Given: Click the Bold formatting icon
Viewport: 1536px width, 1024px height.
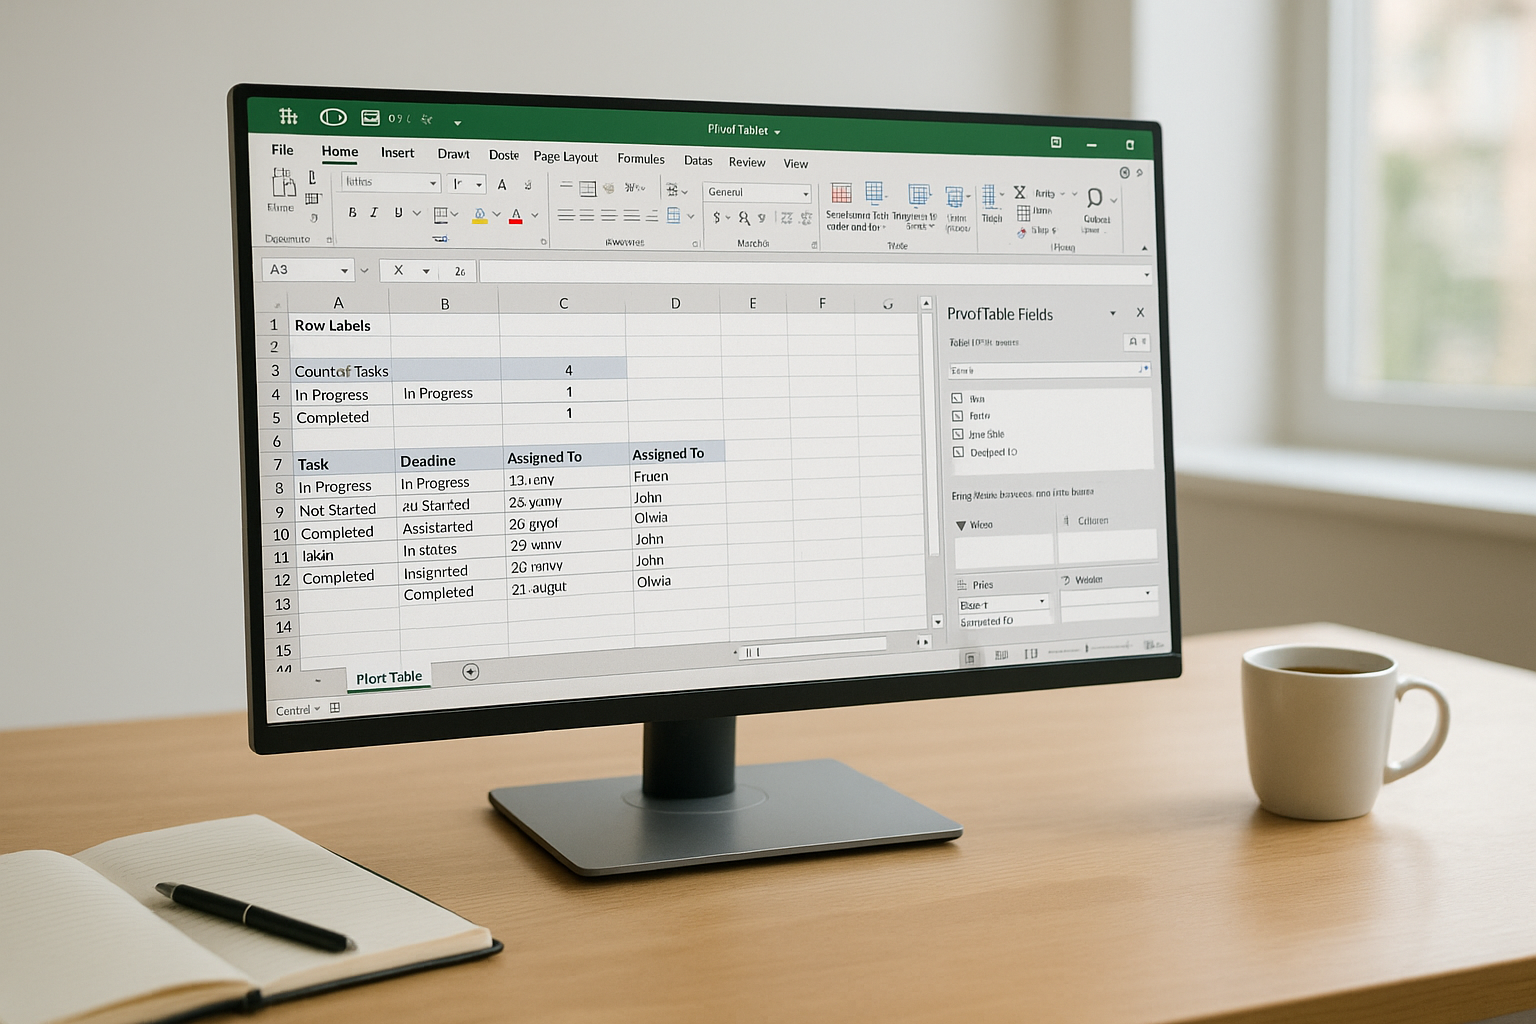Looking at the screenshot, I should tap(352, 212).
